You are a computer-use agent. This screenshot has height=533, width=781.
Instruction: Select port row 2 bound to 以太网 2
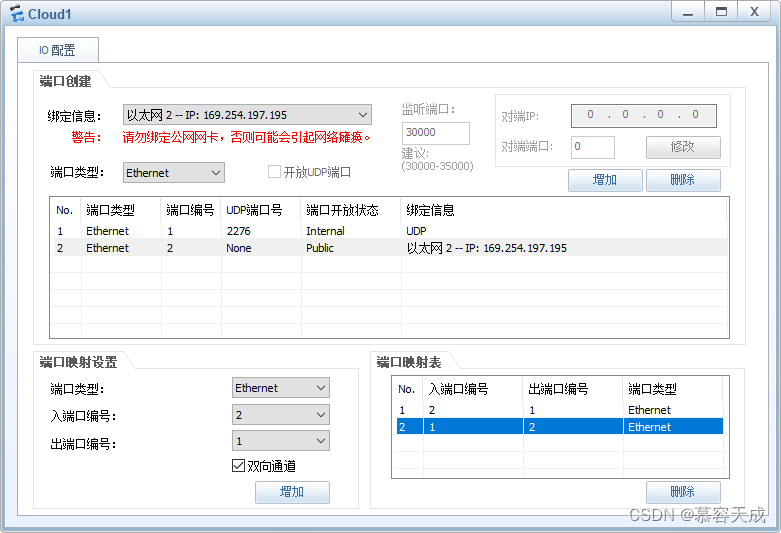[389, 248]
